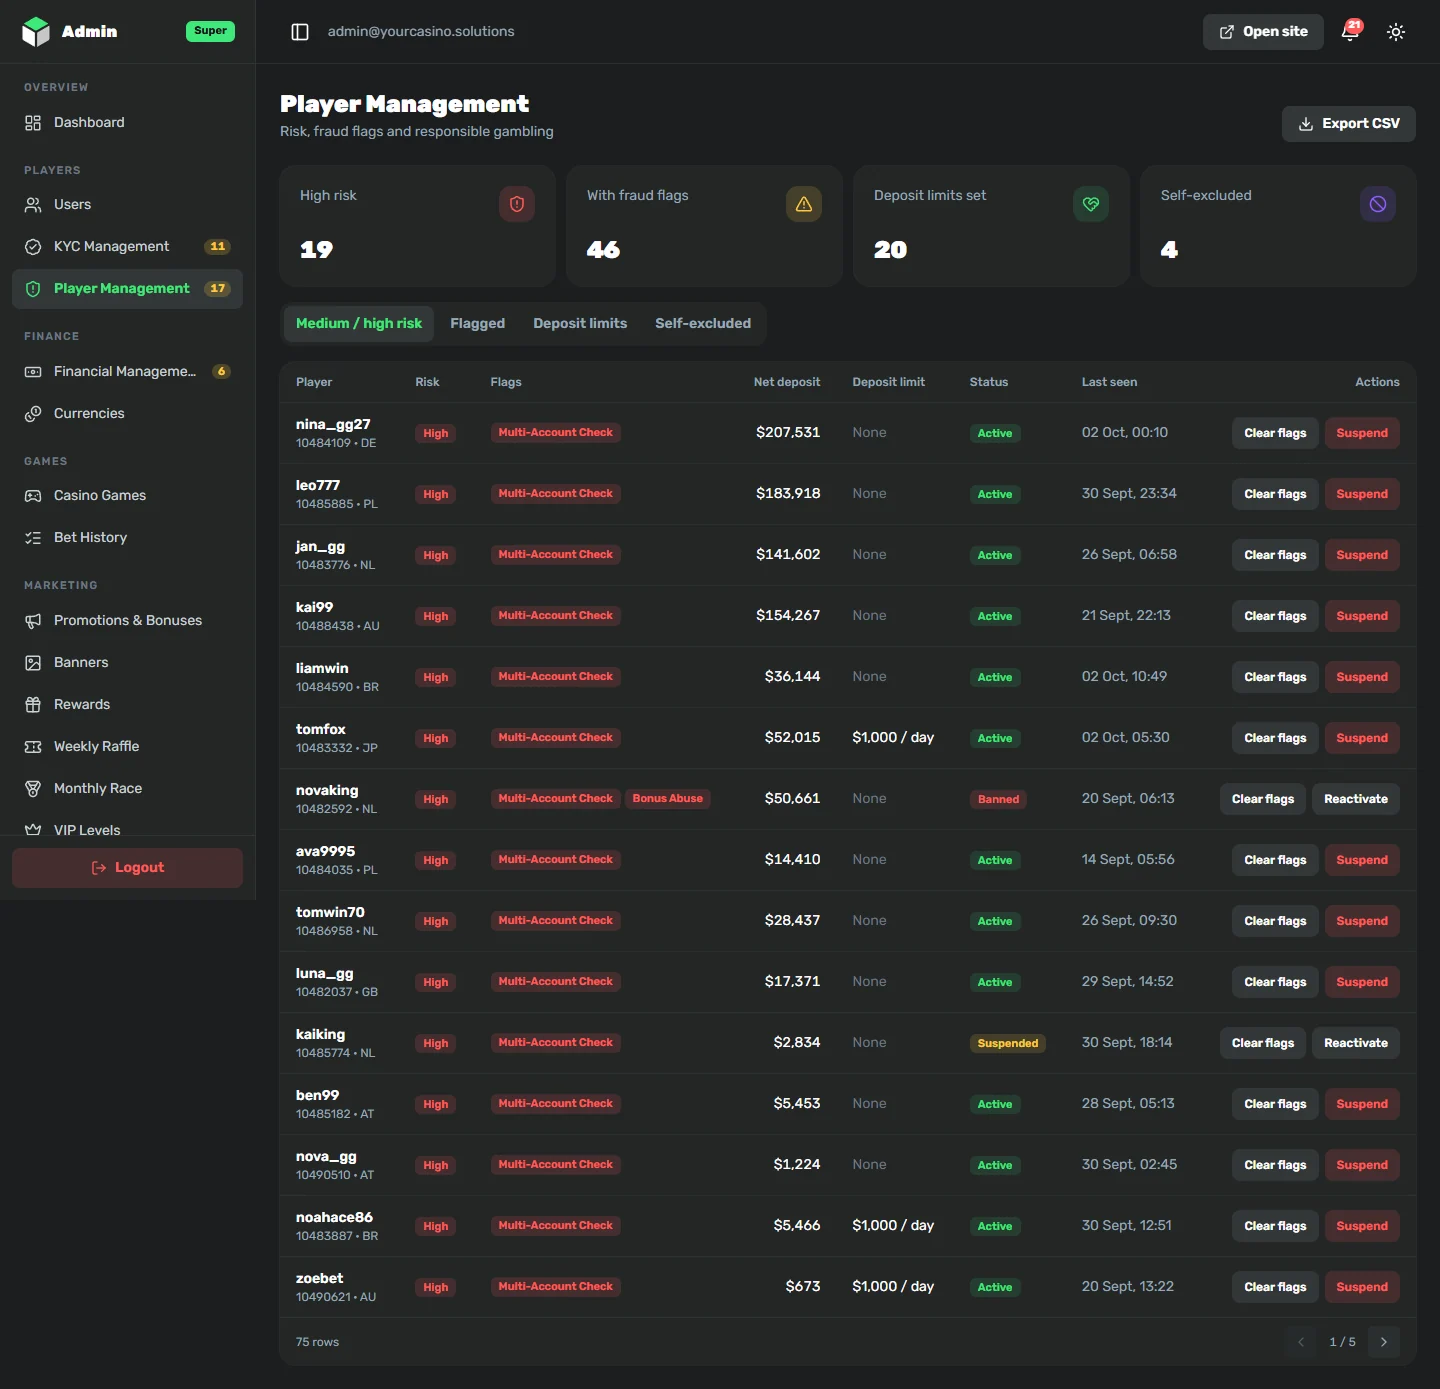Switch to Self-excluded tab

pos(703,324)
